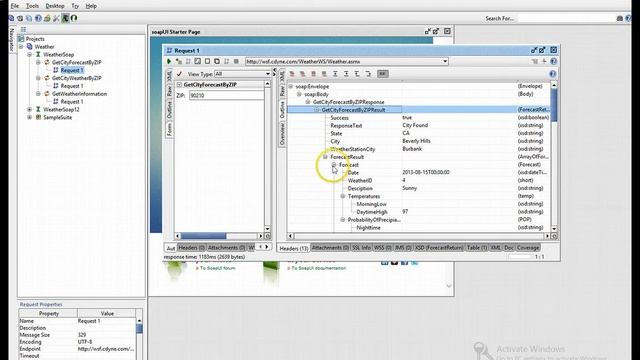This screenshot has width=640, height=360.
Task: Select GetWeatherInformation in the navigator tree
Action: (79, 94)
